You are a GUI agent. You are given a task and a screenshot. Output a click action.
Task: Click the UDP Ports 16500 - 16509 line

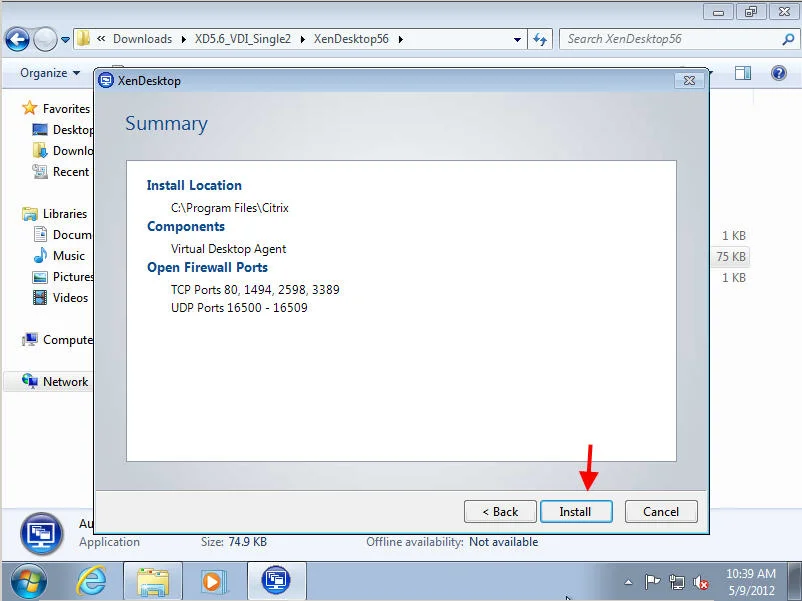click(239, 307)
